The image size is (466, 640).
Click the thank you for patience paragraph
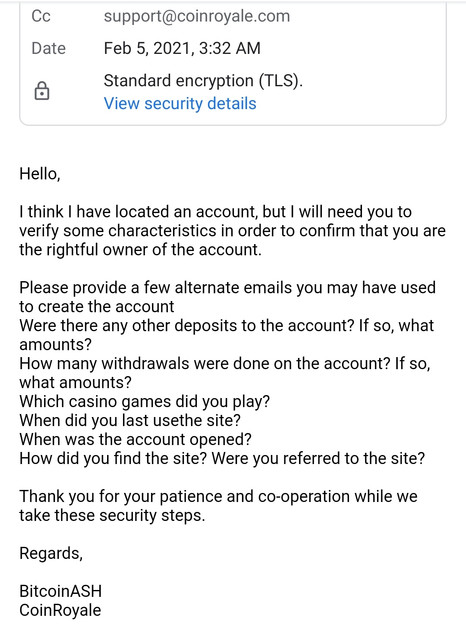pyautogui.click(x=218, y=506)
